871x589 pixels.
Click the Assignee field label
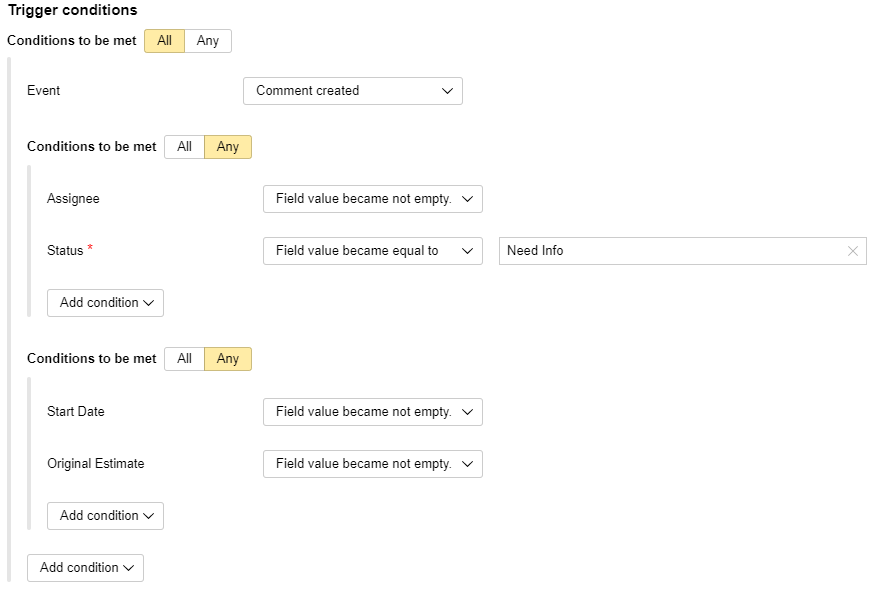point(73,199)
